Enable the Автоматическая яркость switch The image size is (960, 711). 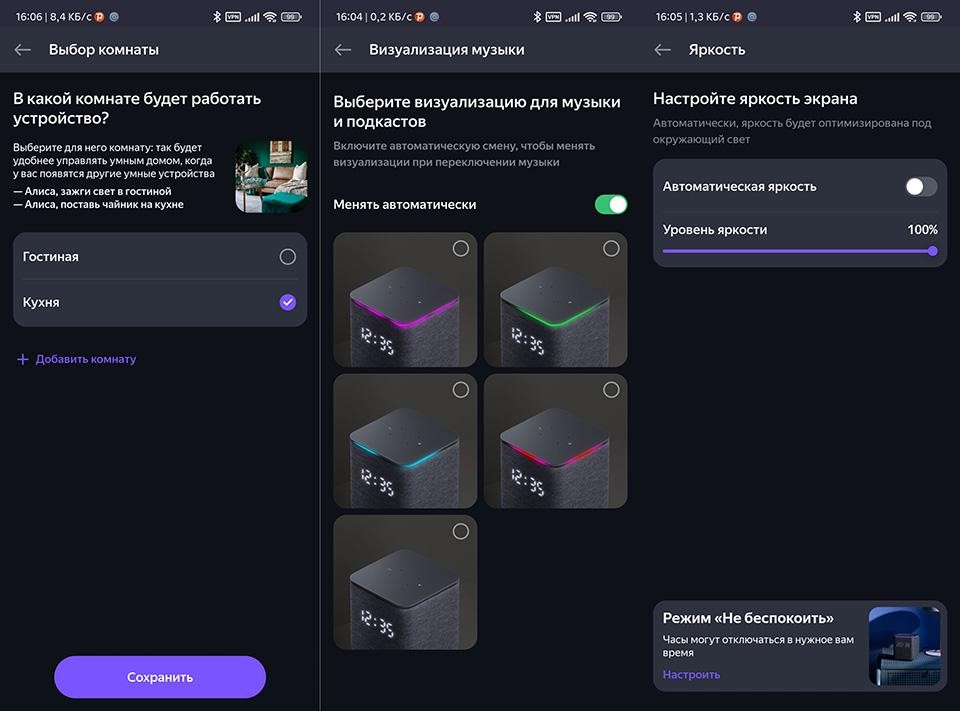click(x=921, y=187)
